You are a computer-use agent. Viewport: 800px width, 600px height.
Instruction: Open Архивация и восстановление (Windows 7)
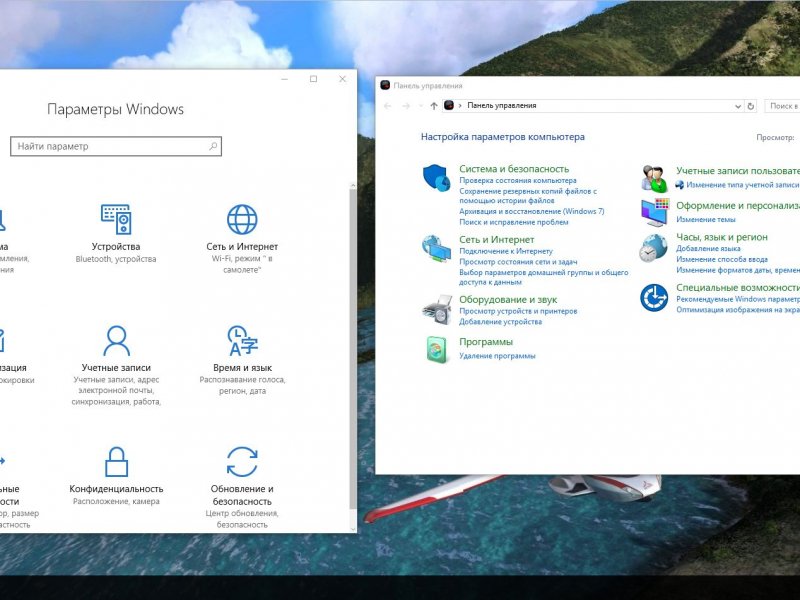tap(532, 211)
